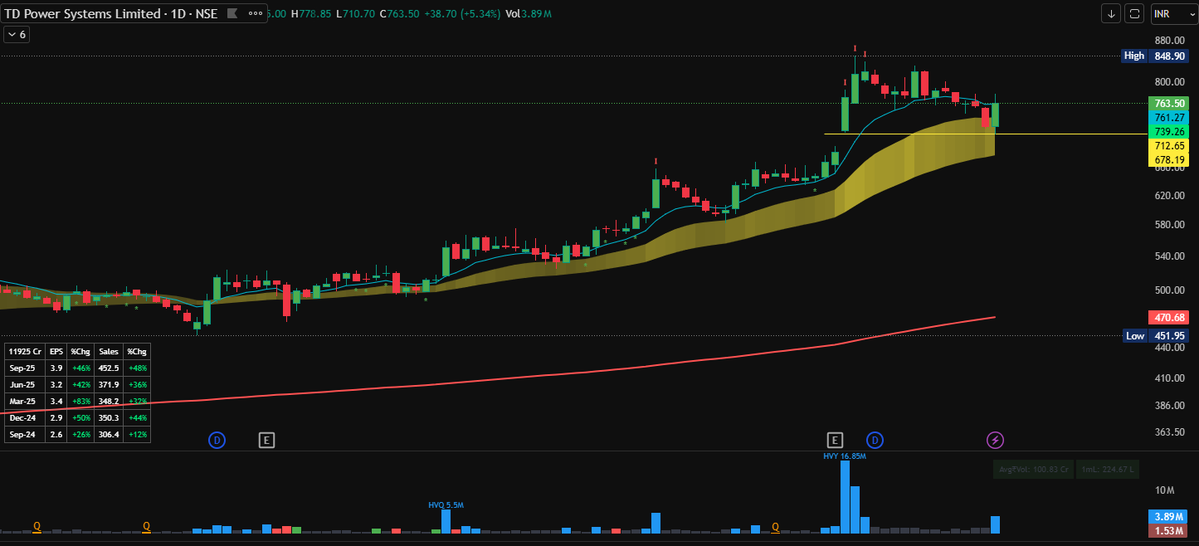The image size is (1199, 546).
Task: Click the Mar-25 row label in earnings table
Action: (24, 401)
